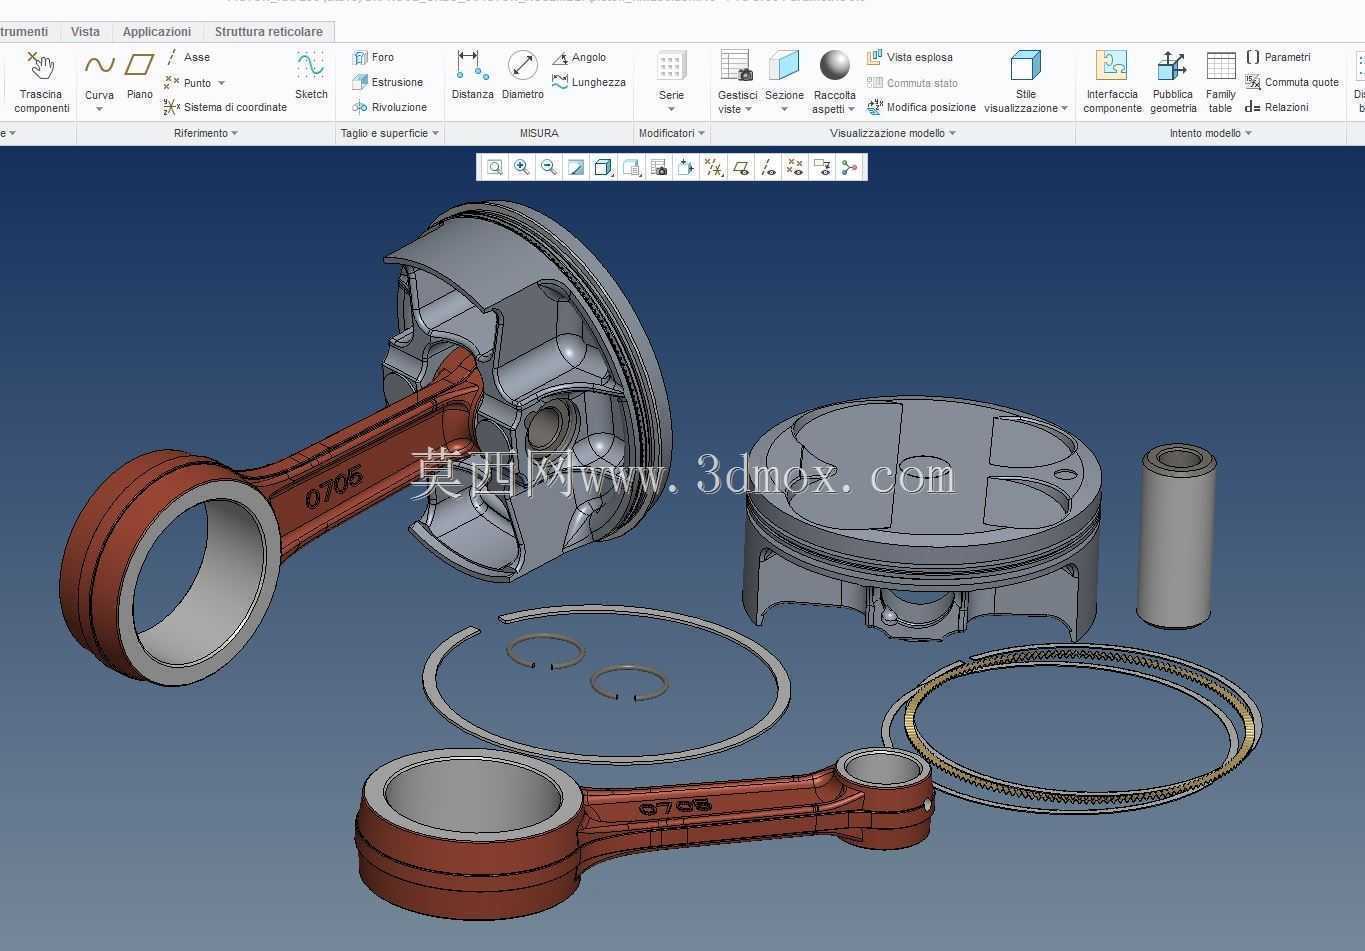1365x951 pixels.
Task: Open Interfaccia componente
Action: (1112, 82)
